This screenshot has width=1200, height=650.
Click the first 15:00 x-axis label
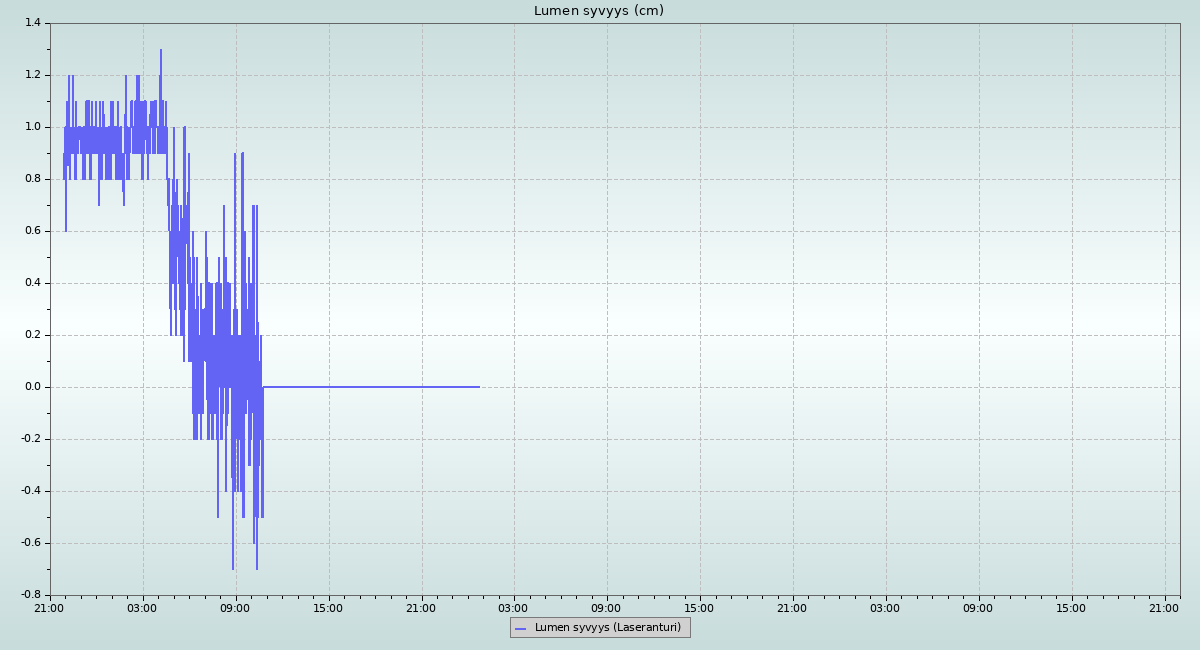click(328, 608)
